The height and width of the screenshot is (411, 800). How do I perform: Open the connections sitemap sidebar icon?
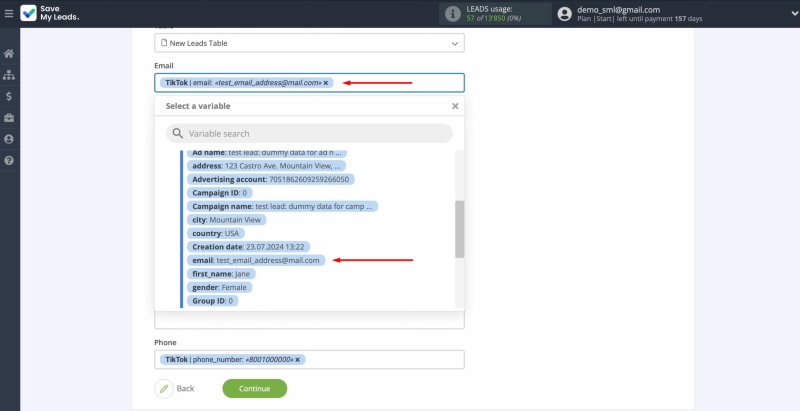(9, 75)
